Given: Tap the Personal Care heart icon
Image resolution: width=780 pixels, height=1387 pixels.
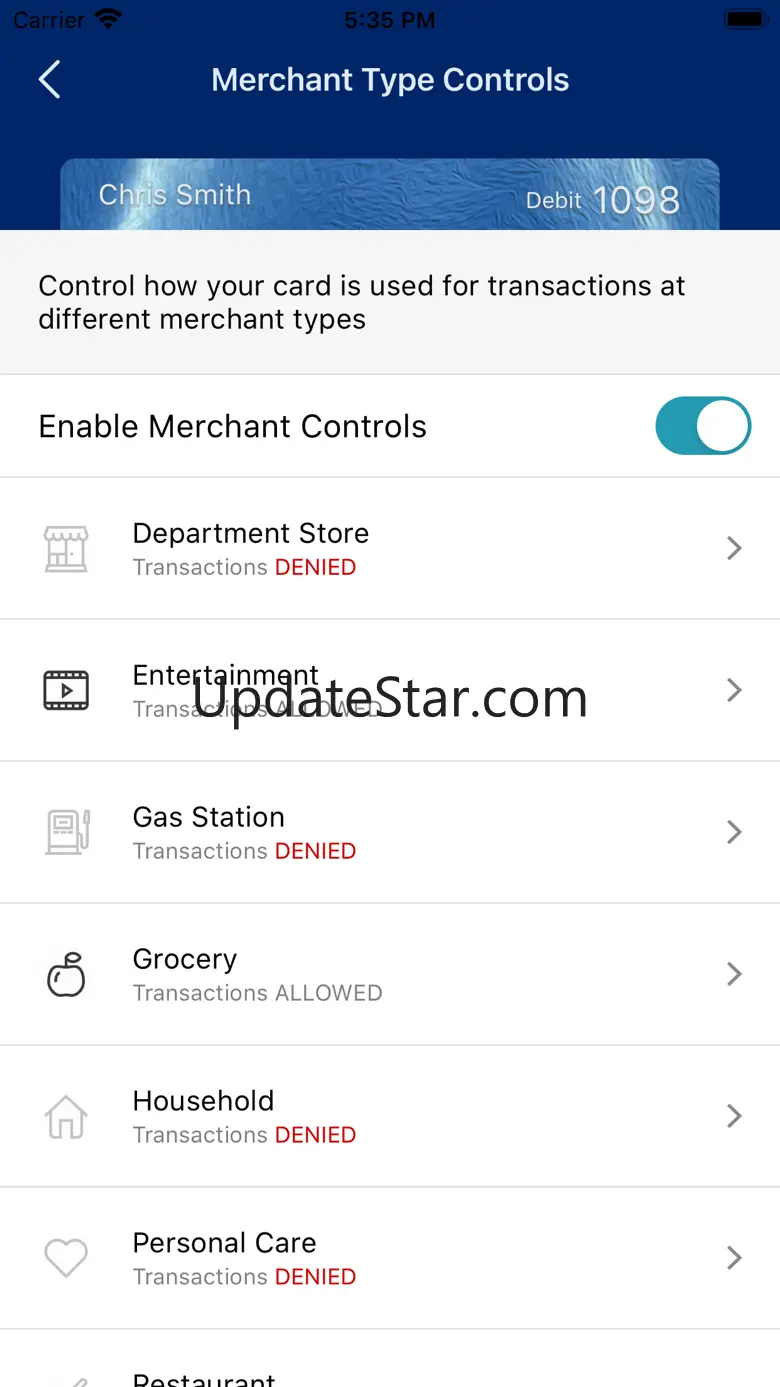Looking at the screenshot, I should (x=66, y=1258).
